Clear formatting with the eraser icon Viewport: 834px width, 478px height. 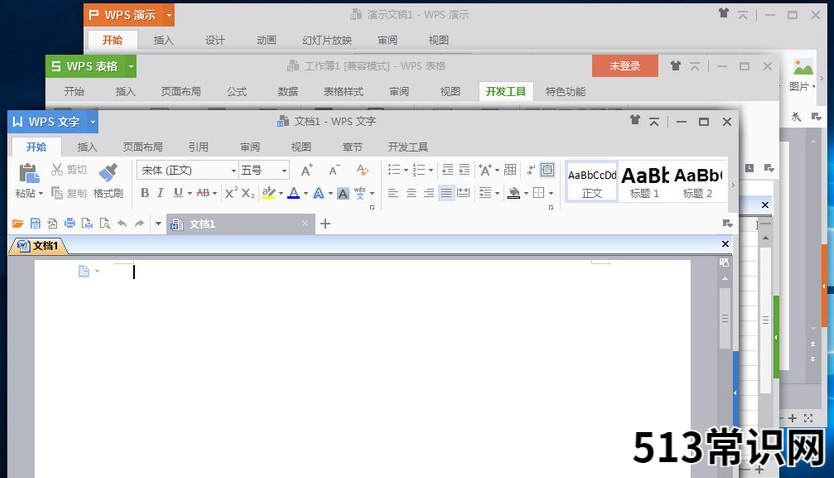click(x=362, y=170)
